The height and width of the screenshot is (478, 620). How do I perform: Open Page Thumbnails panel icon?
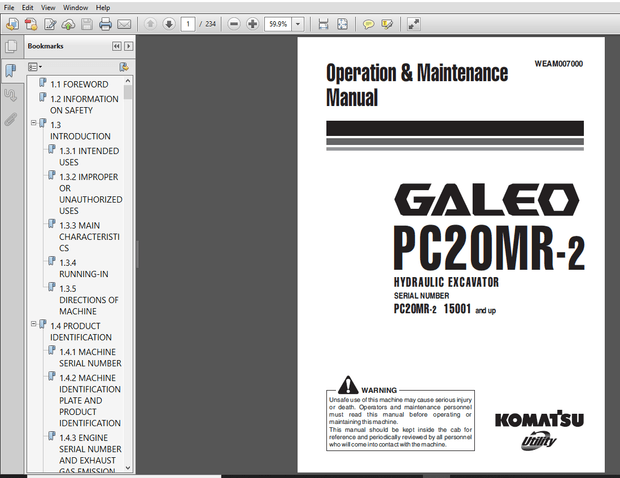point(11,46)
